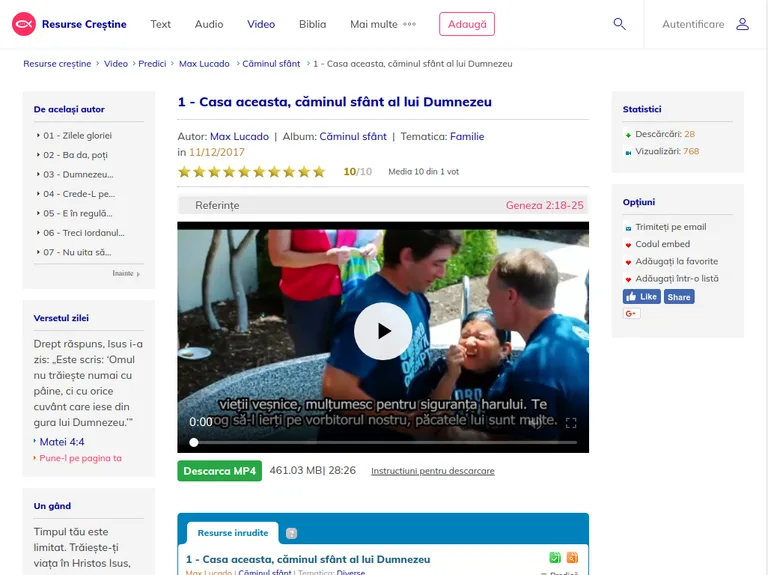
Task: Open album Căminul sfânt link
Action: click(x=353, y=137)
